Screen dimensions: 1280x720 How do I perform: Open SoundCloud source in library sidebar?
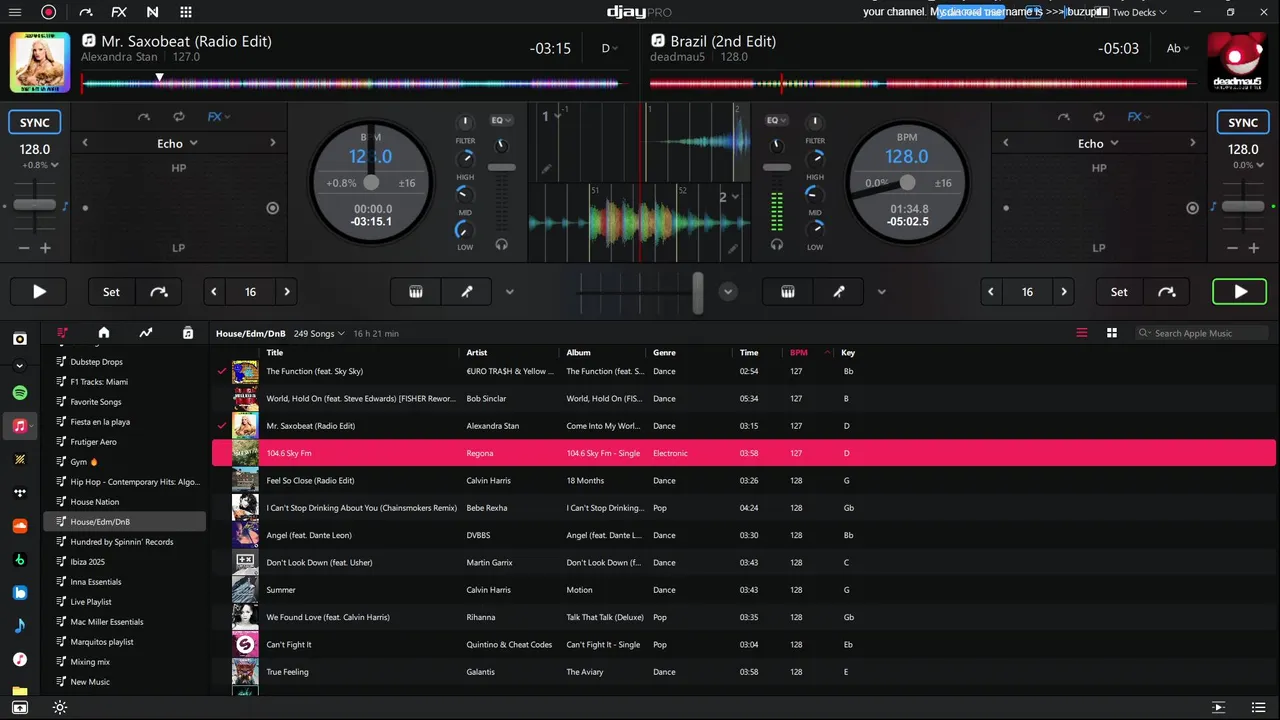point(19,526)
